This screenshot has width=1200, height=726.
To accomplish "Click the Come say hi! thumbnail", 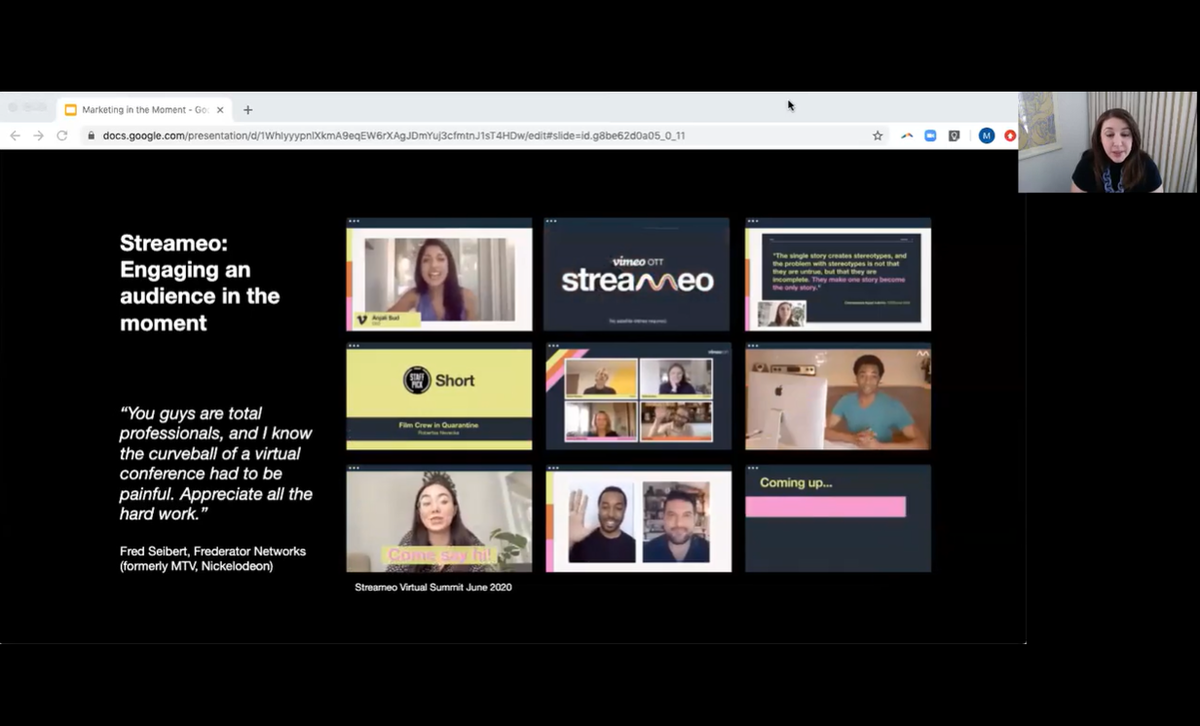I will tap(439, 518).
